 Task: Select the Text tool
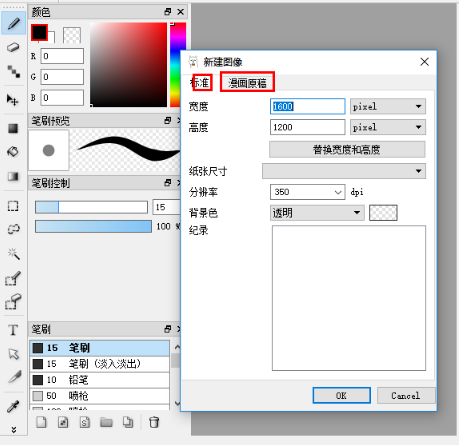pos(13,330)
